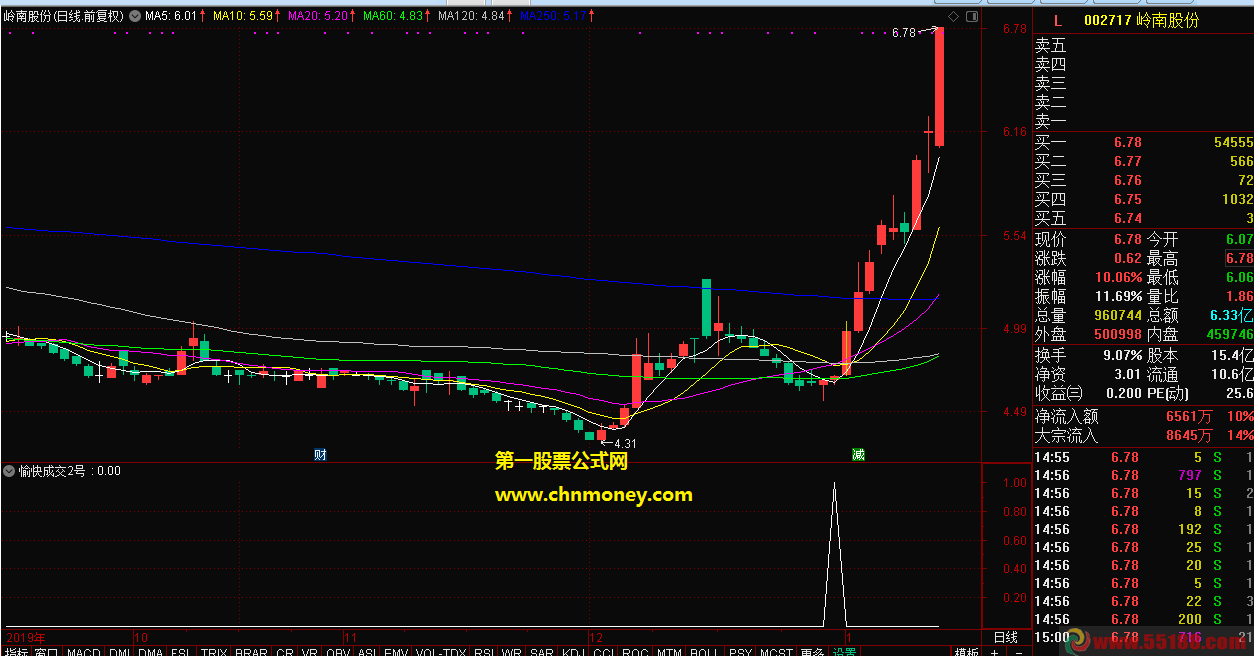
Task: Click the 卖五 ask row label
Action: pos(1050,45)
